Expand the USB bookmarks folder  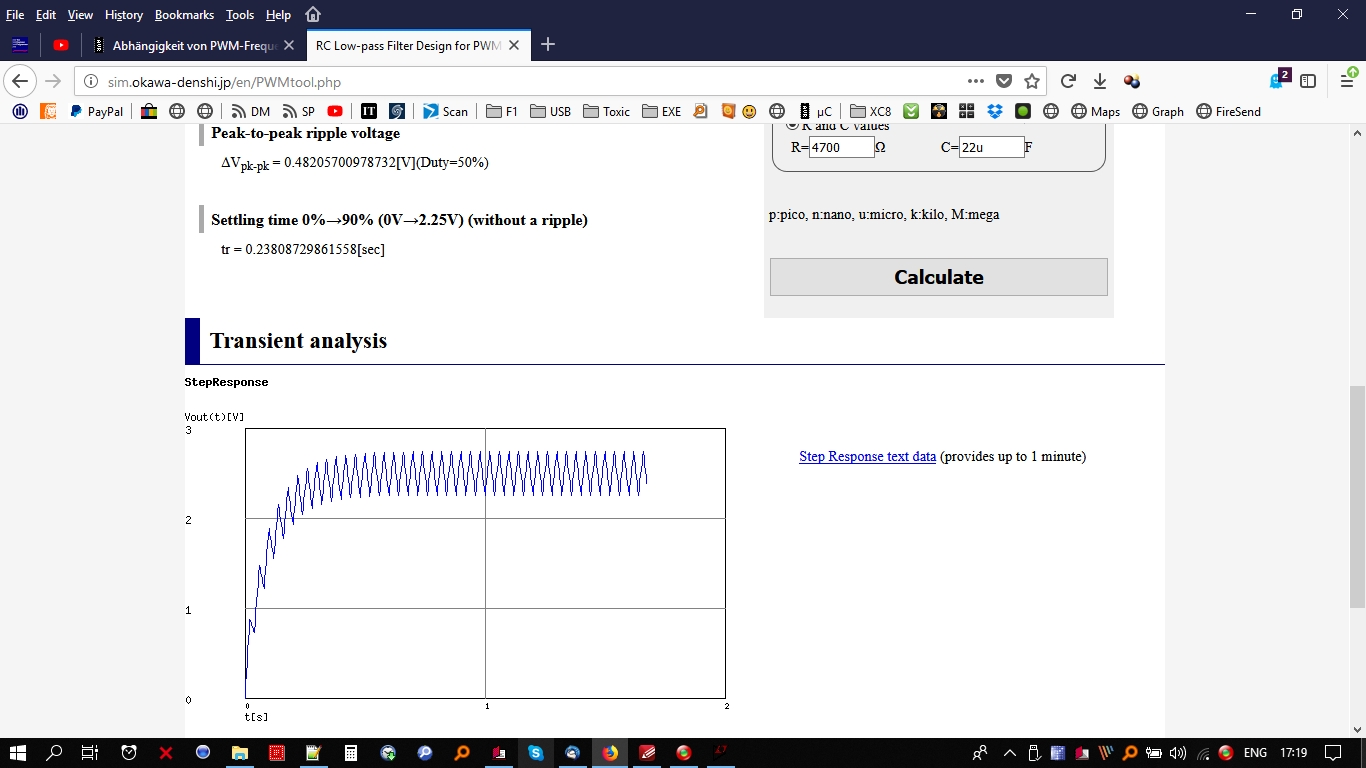tap(550, 112)
